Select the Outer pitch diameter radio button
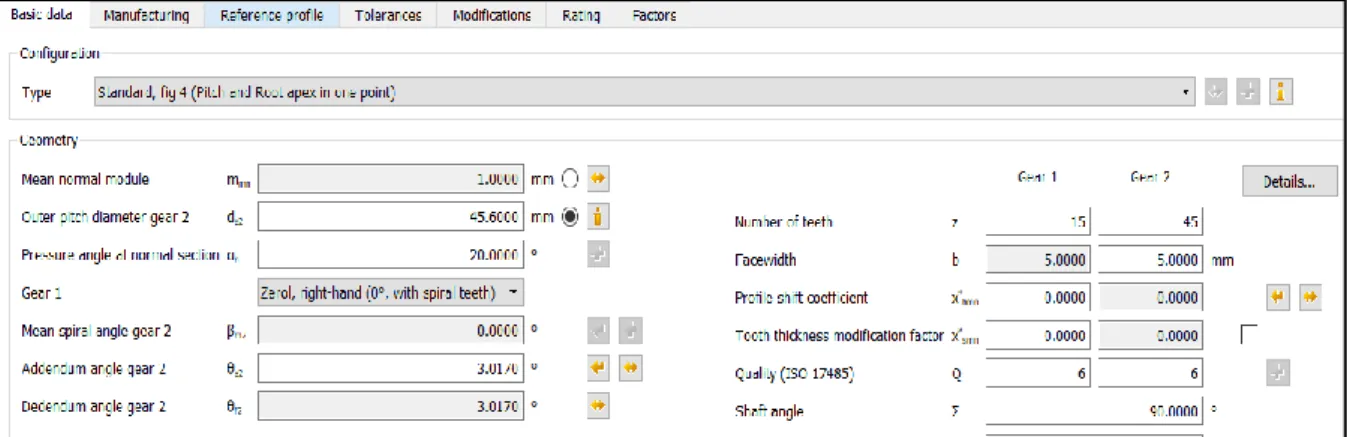This screenshot has width=1347, height=437. click(x=571, y=216)
